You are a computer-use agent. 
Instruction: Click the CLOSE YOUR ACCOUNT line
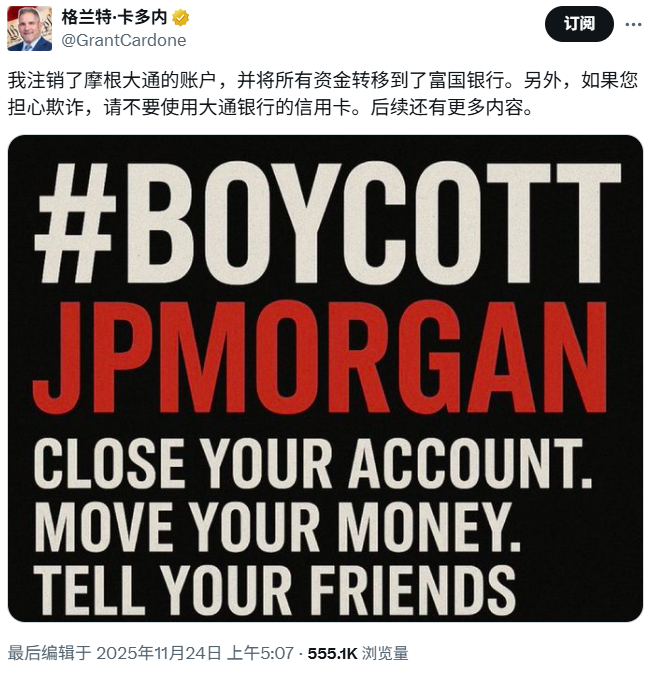(x=313, y=464)
